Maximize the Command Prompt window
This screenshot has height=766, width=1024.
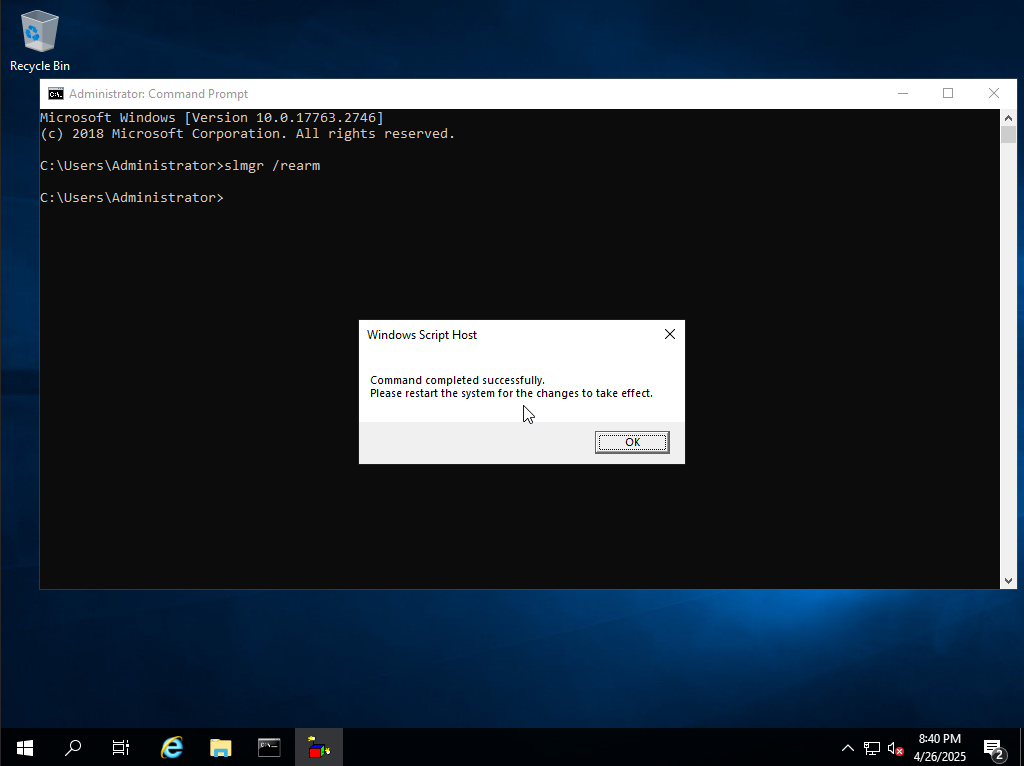pos(948,93)
